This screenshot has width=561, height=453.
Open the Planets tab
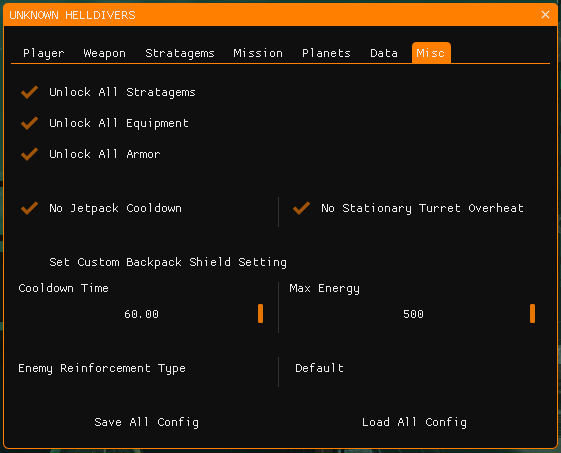tap(326, 53)
